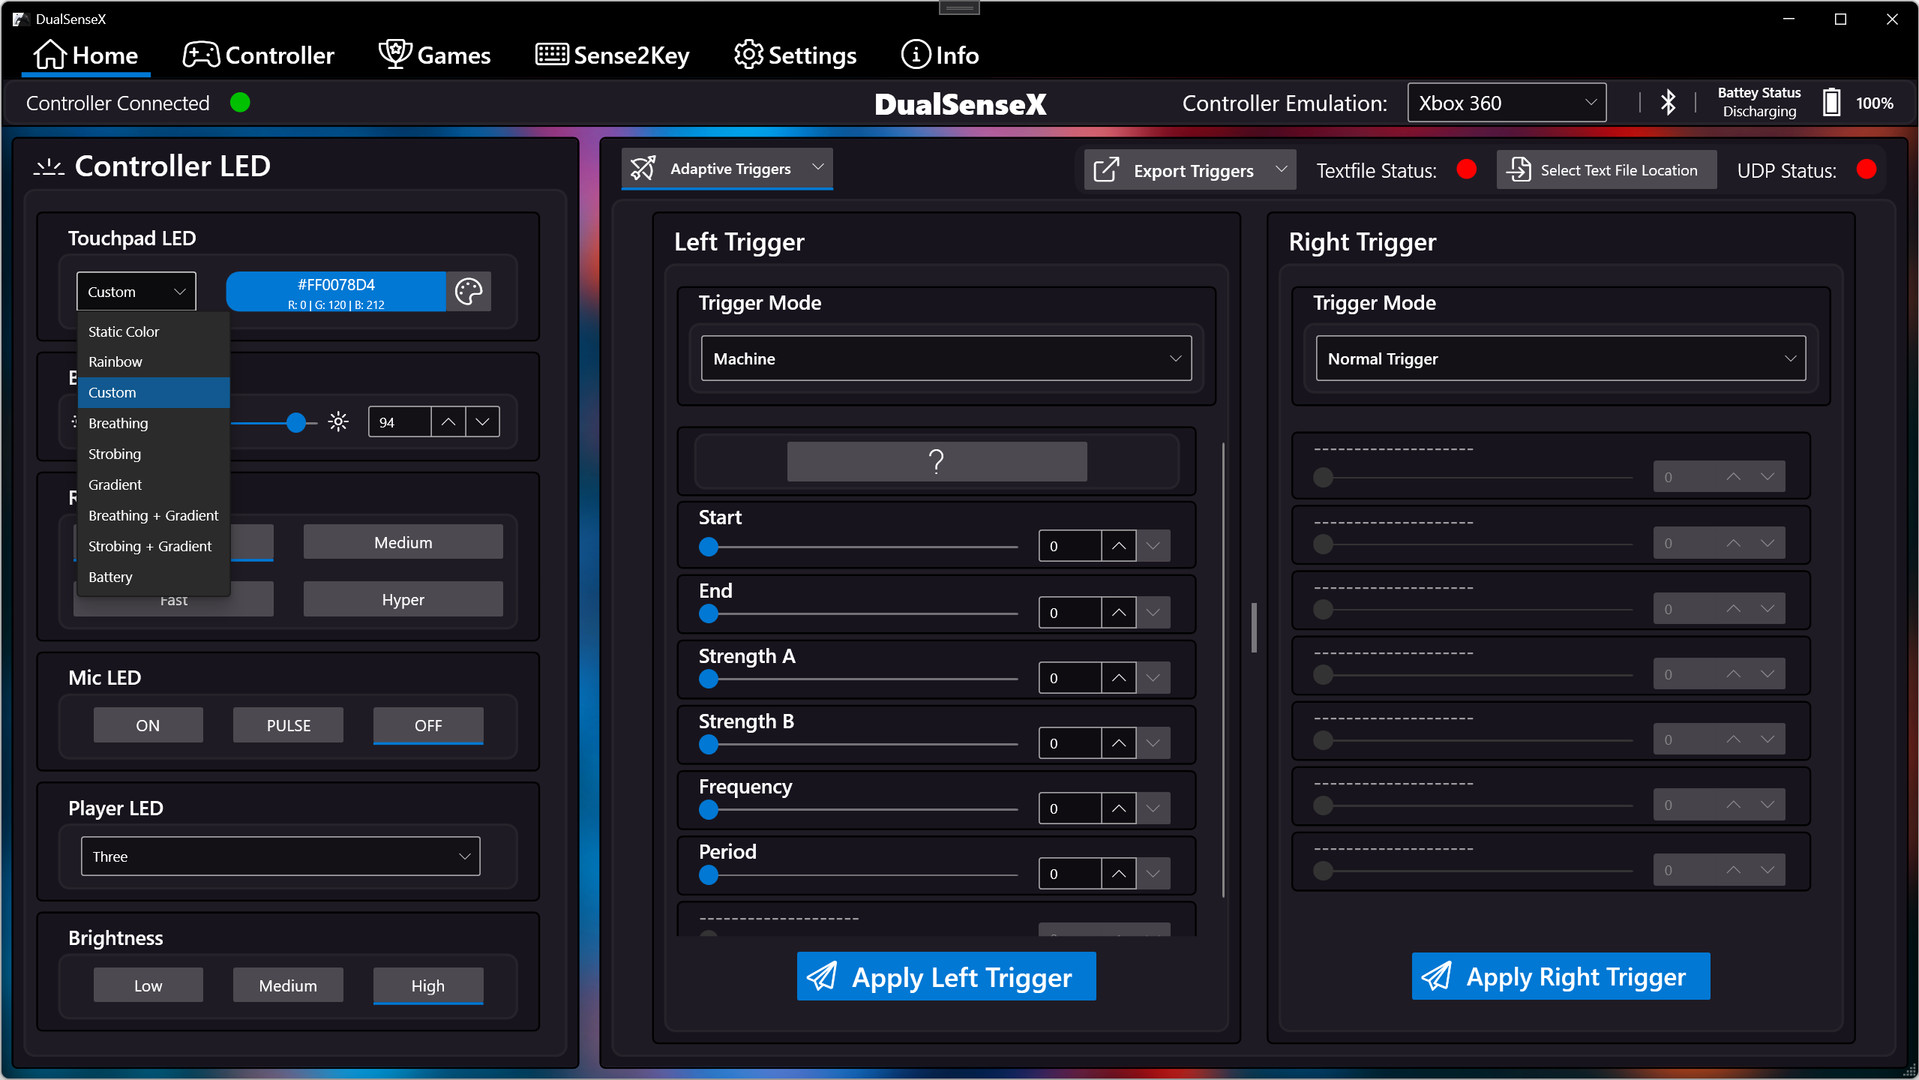
Task: Click the battery level icon
Action: (x=1830, y=103)
